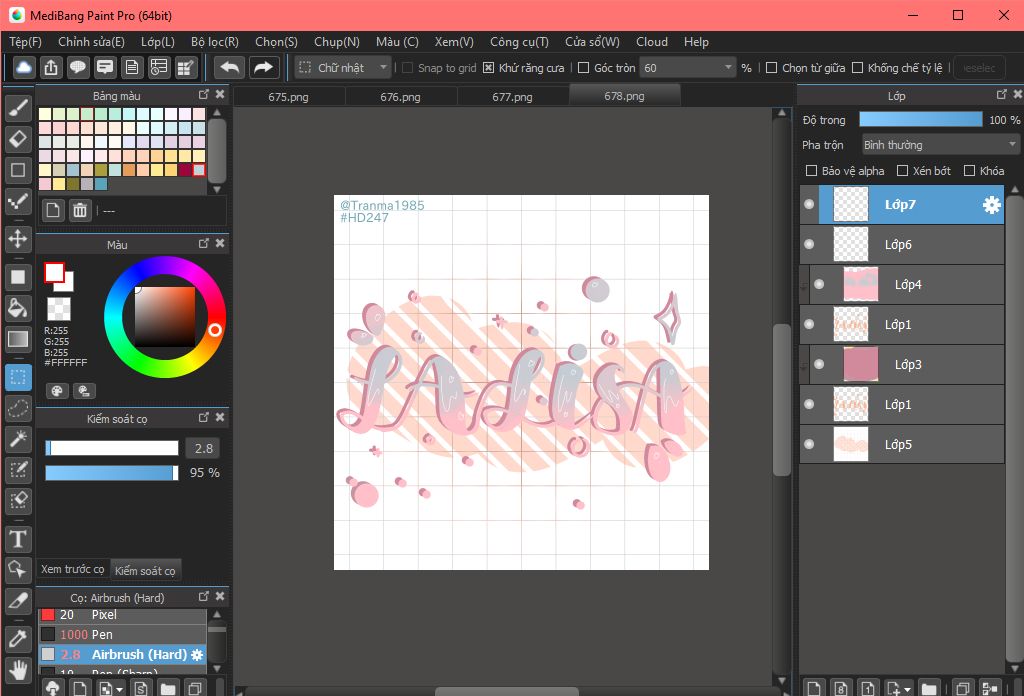Click the Undo arrow icon

(x=229, y=67)
